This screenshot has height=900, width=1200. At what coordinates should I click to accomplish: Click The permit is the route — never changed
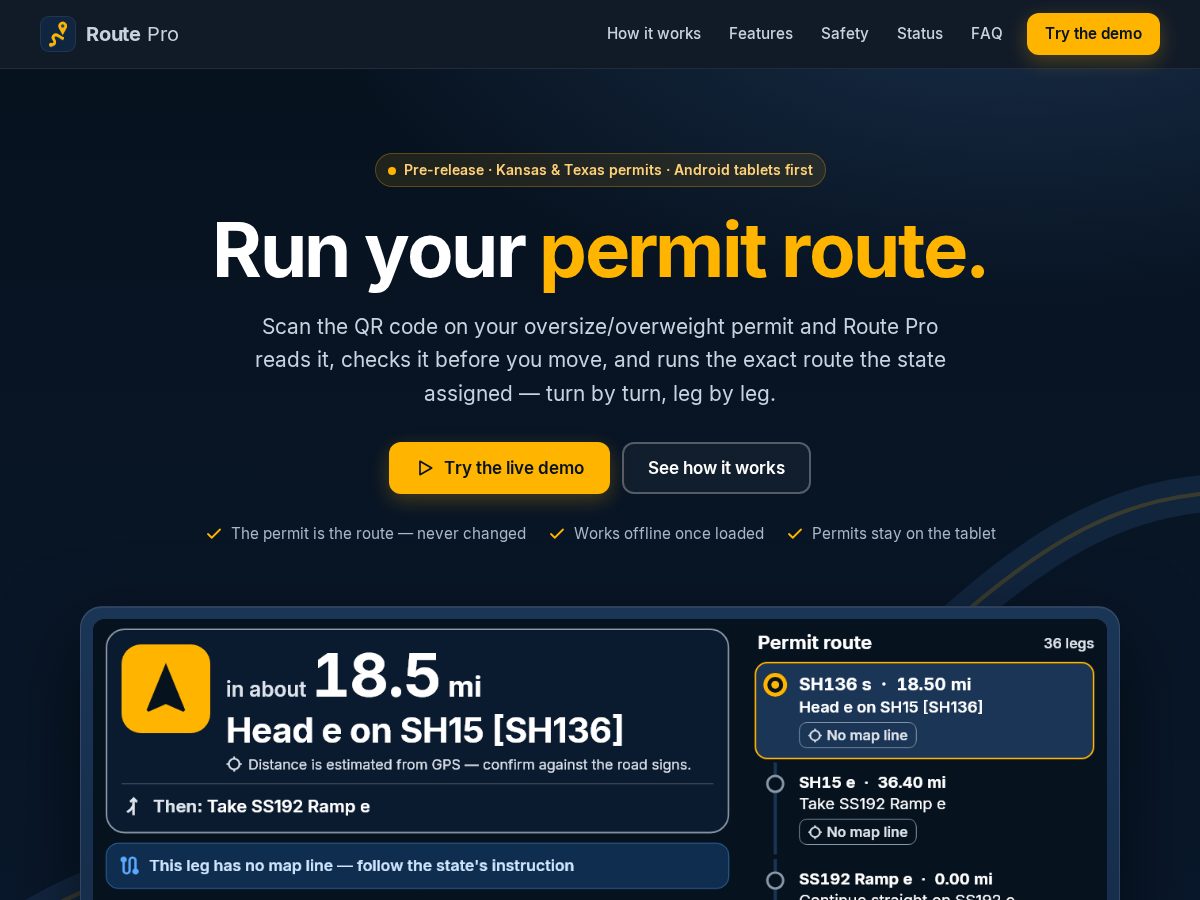[378, 534]
